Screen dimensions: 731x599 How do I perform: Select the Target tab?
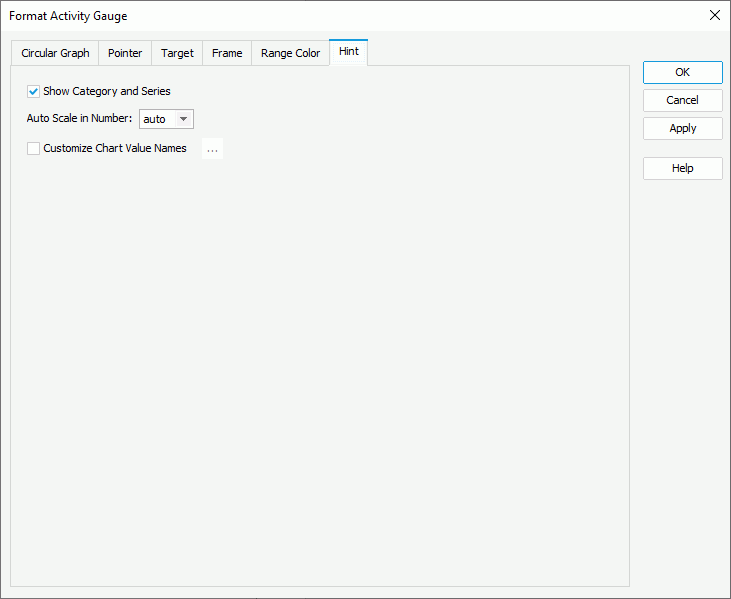coord(177,53)
